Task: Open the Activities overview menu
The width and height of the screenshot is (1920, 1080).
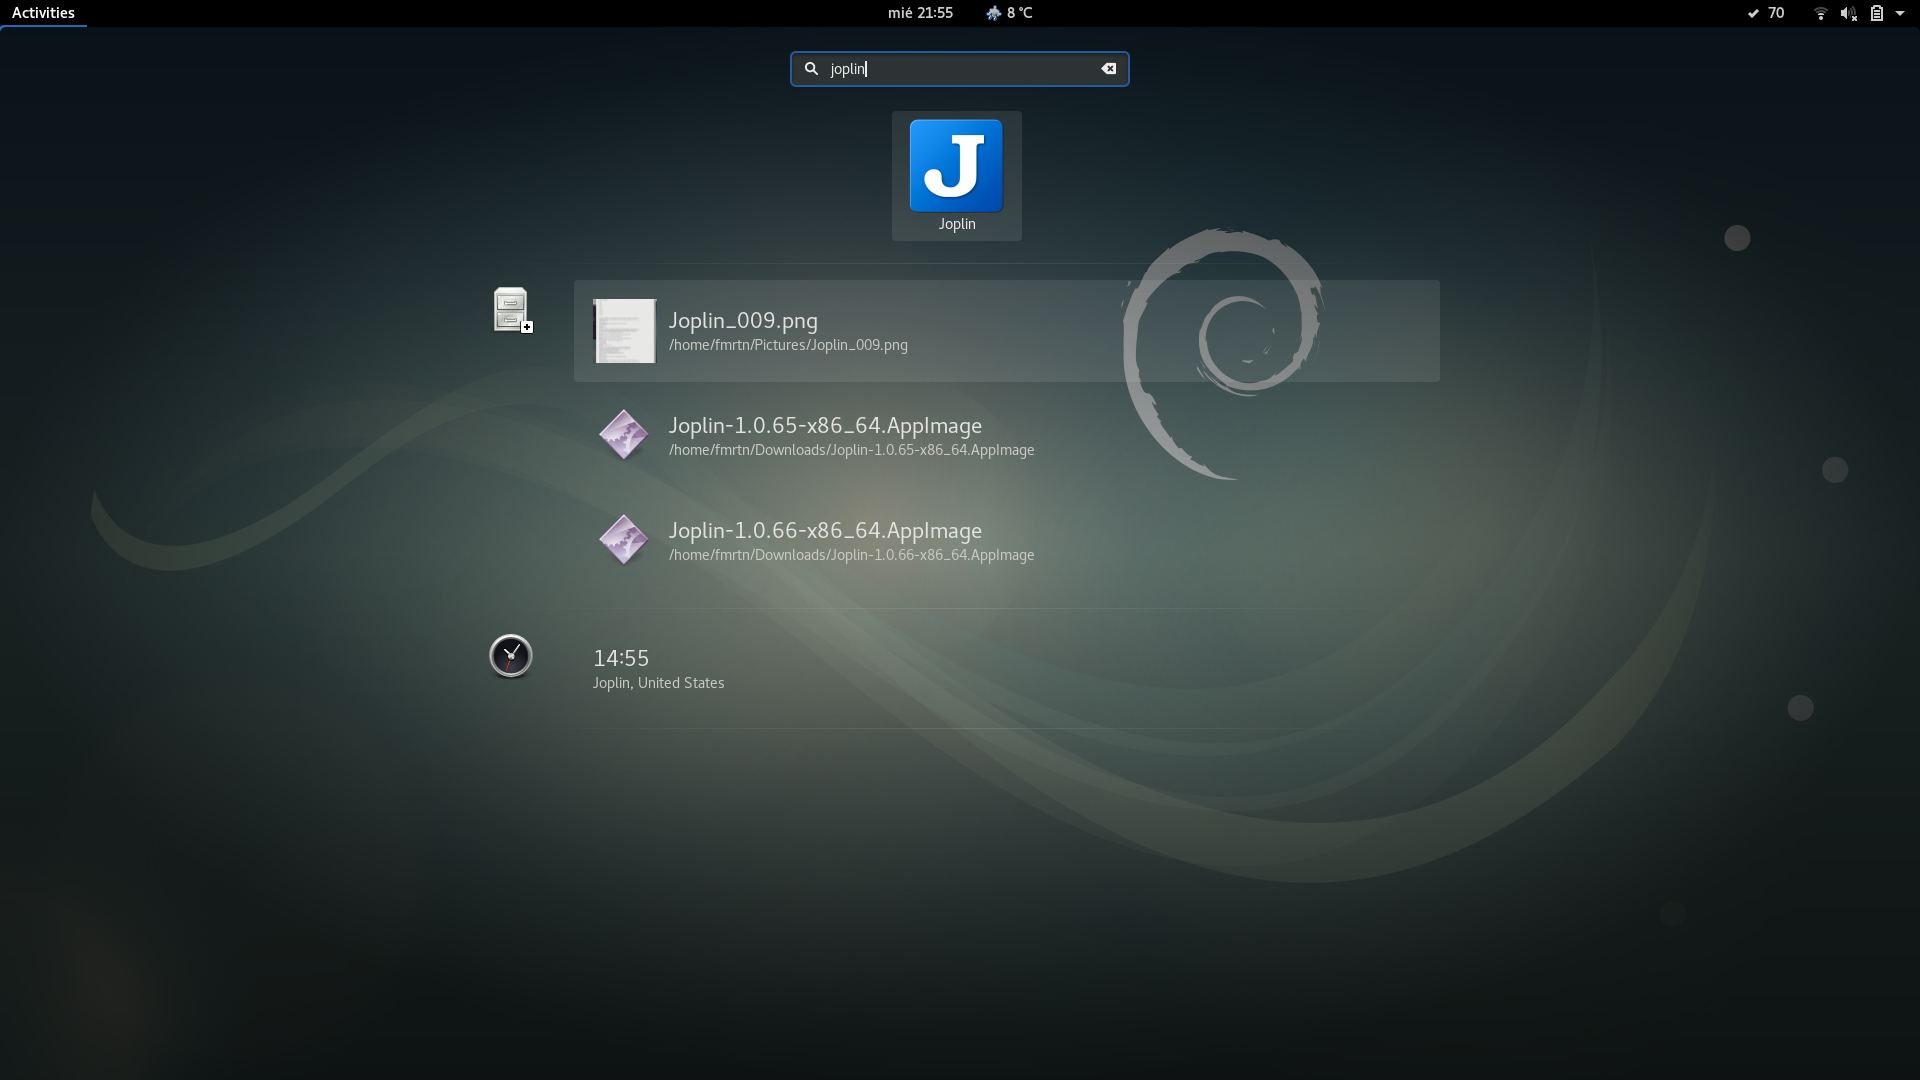Action: pyautogui.click(x=44, y=13)
